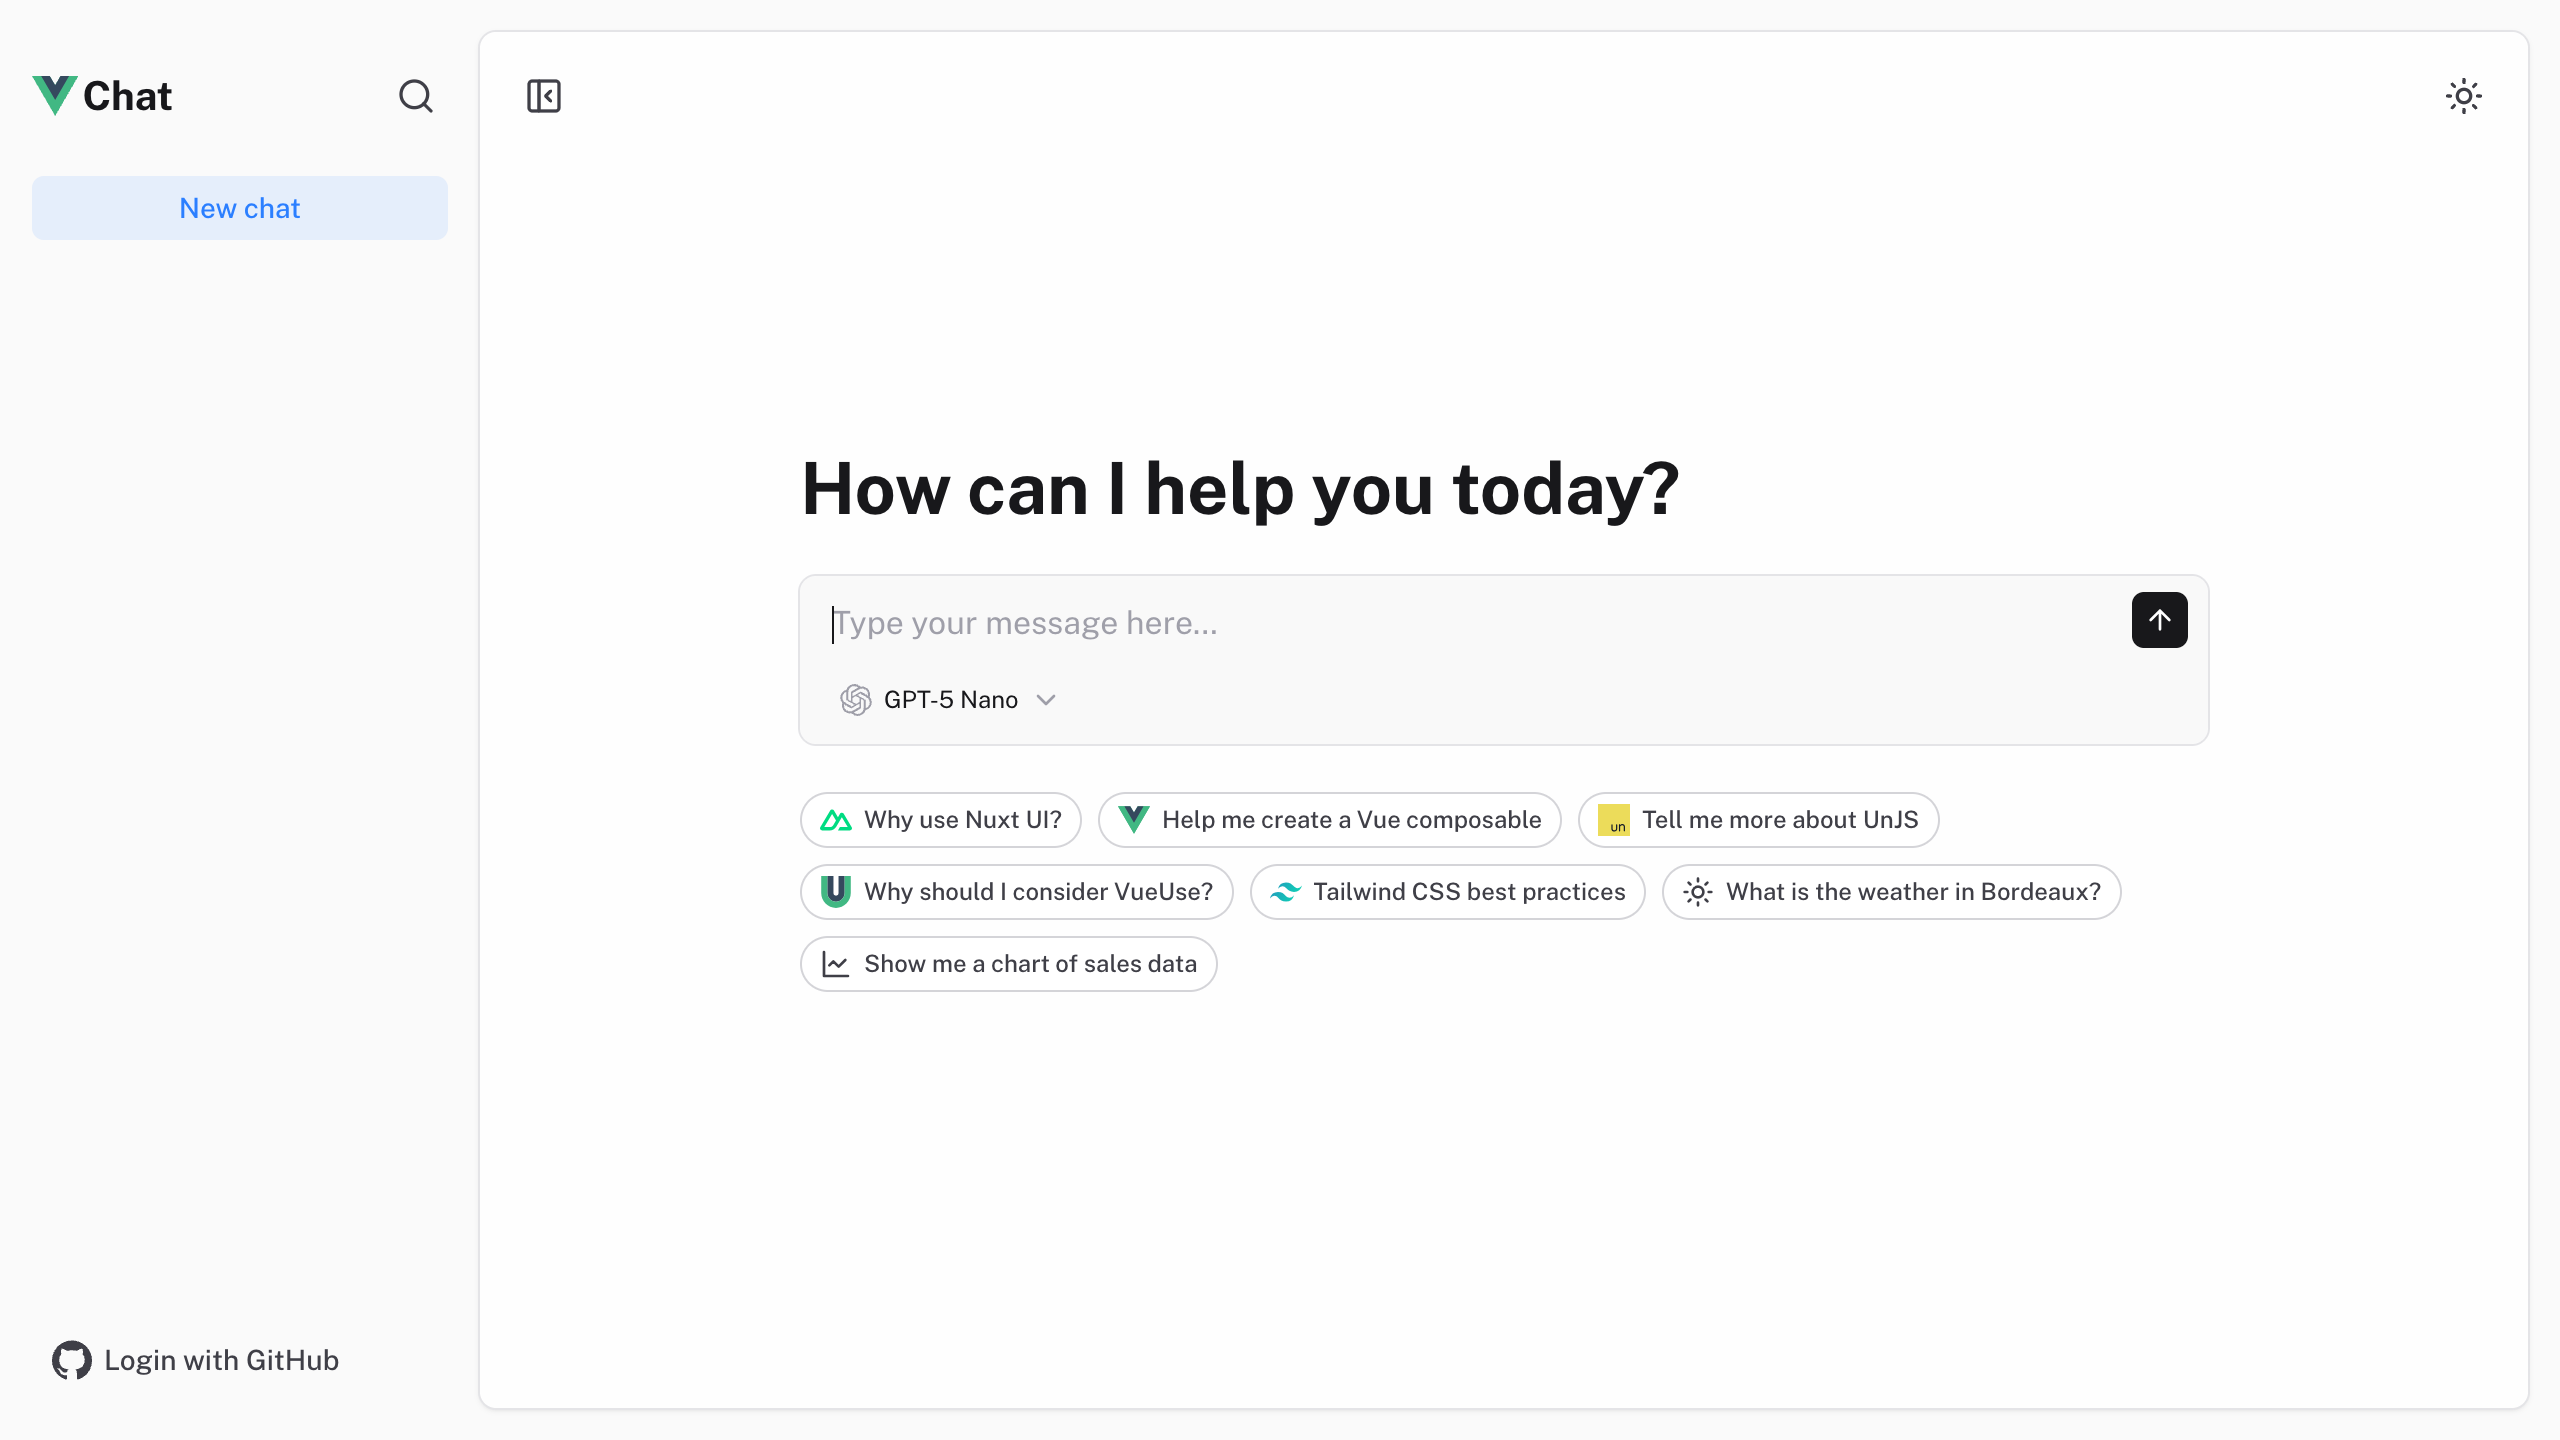2560x1440 pixels.
Task: Click the OpenAI logo beside GPT-5 Nano
Action: pyautogui.click(x=855, y=699)
